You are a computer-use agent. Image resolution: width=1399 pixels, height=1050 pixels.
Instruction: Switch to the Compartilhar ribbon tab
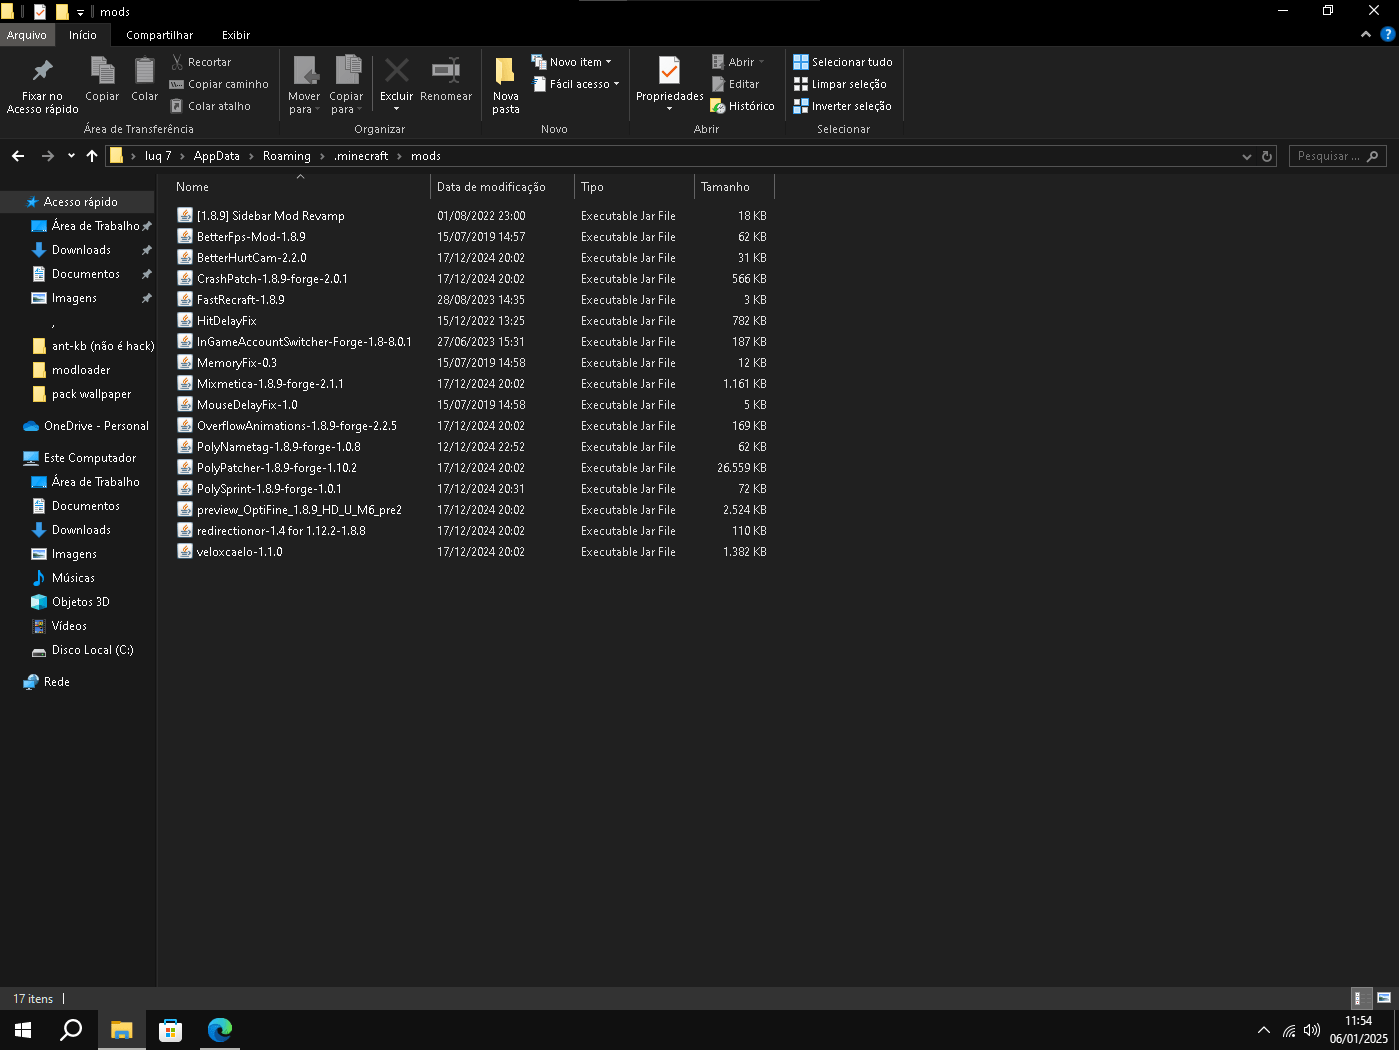[160, 35]
